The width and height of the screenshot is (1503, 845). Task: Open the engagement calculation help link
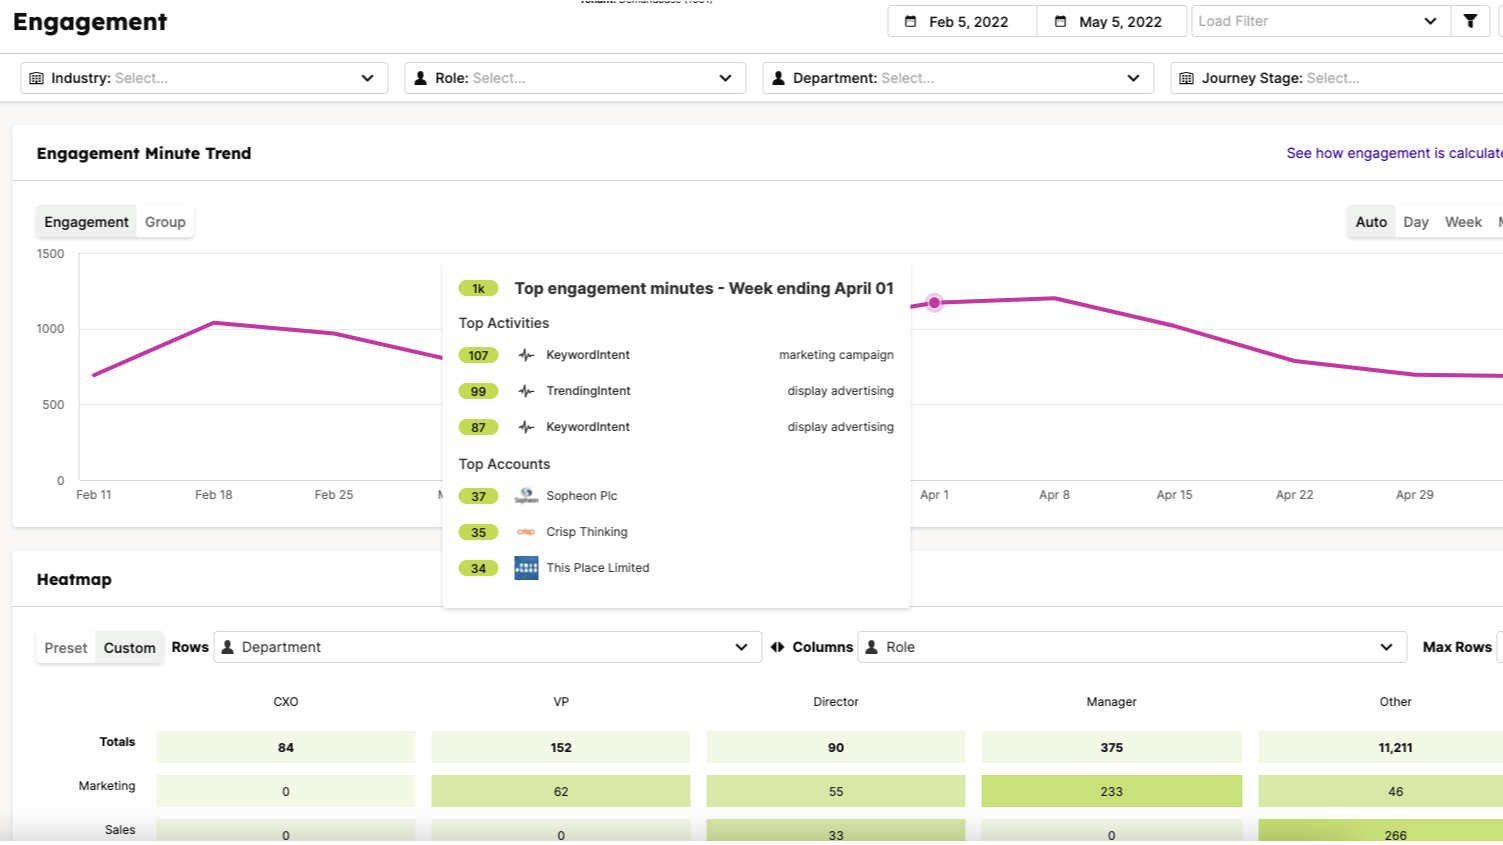click(x=1393, y=153)
